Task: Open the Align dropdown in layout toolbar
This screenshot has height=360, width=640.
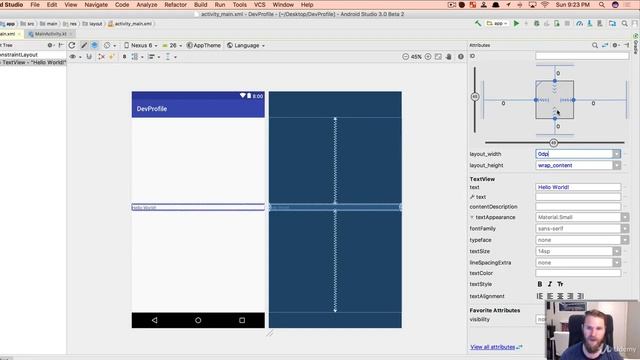Action: click(153, 57)
